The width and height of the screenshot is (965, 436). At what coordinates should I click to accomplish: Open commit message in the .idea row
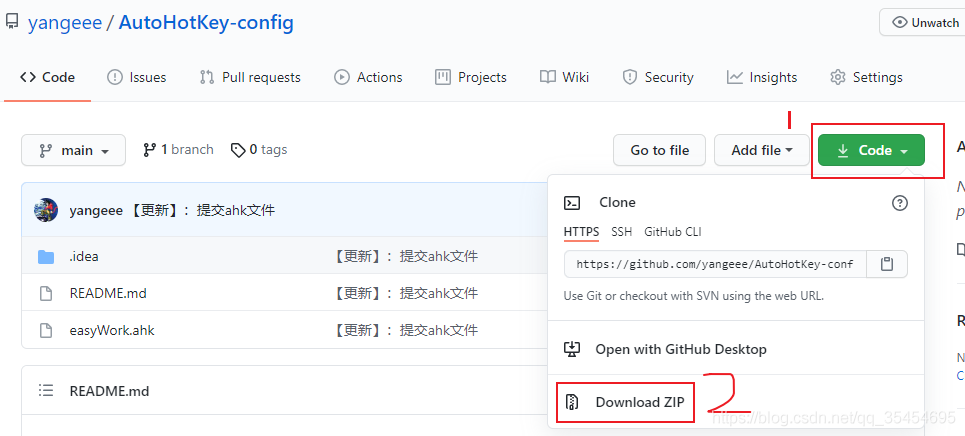point(404,256)
